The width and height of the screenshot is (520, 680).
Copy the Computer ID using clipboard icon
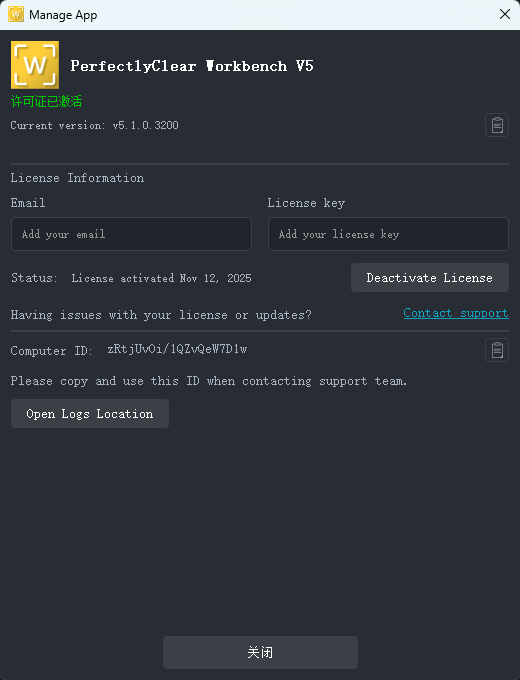click(x=497, y=350)
